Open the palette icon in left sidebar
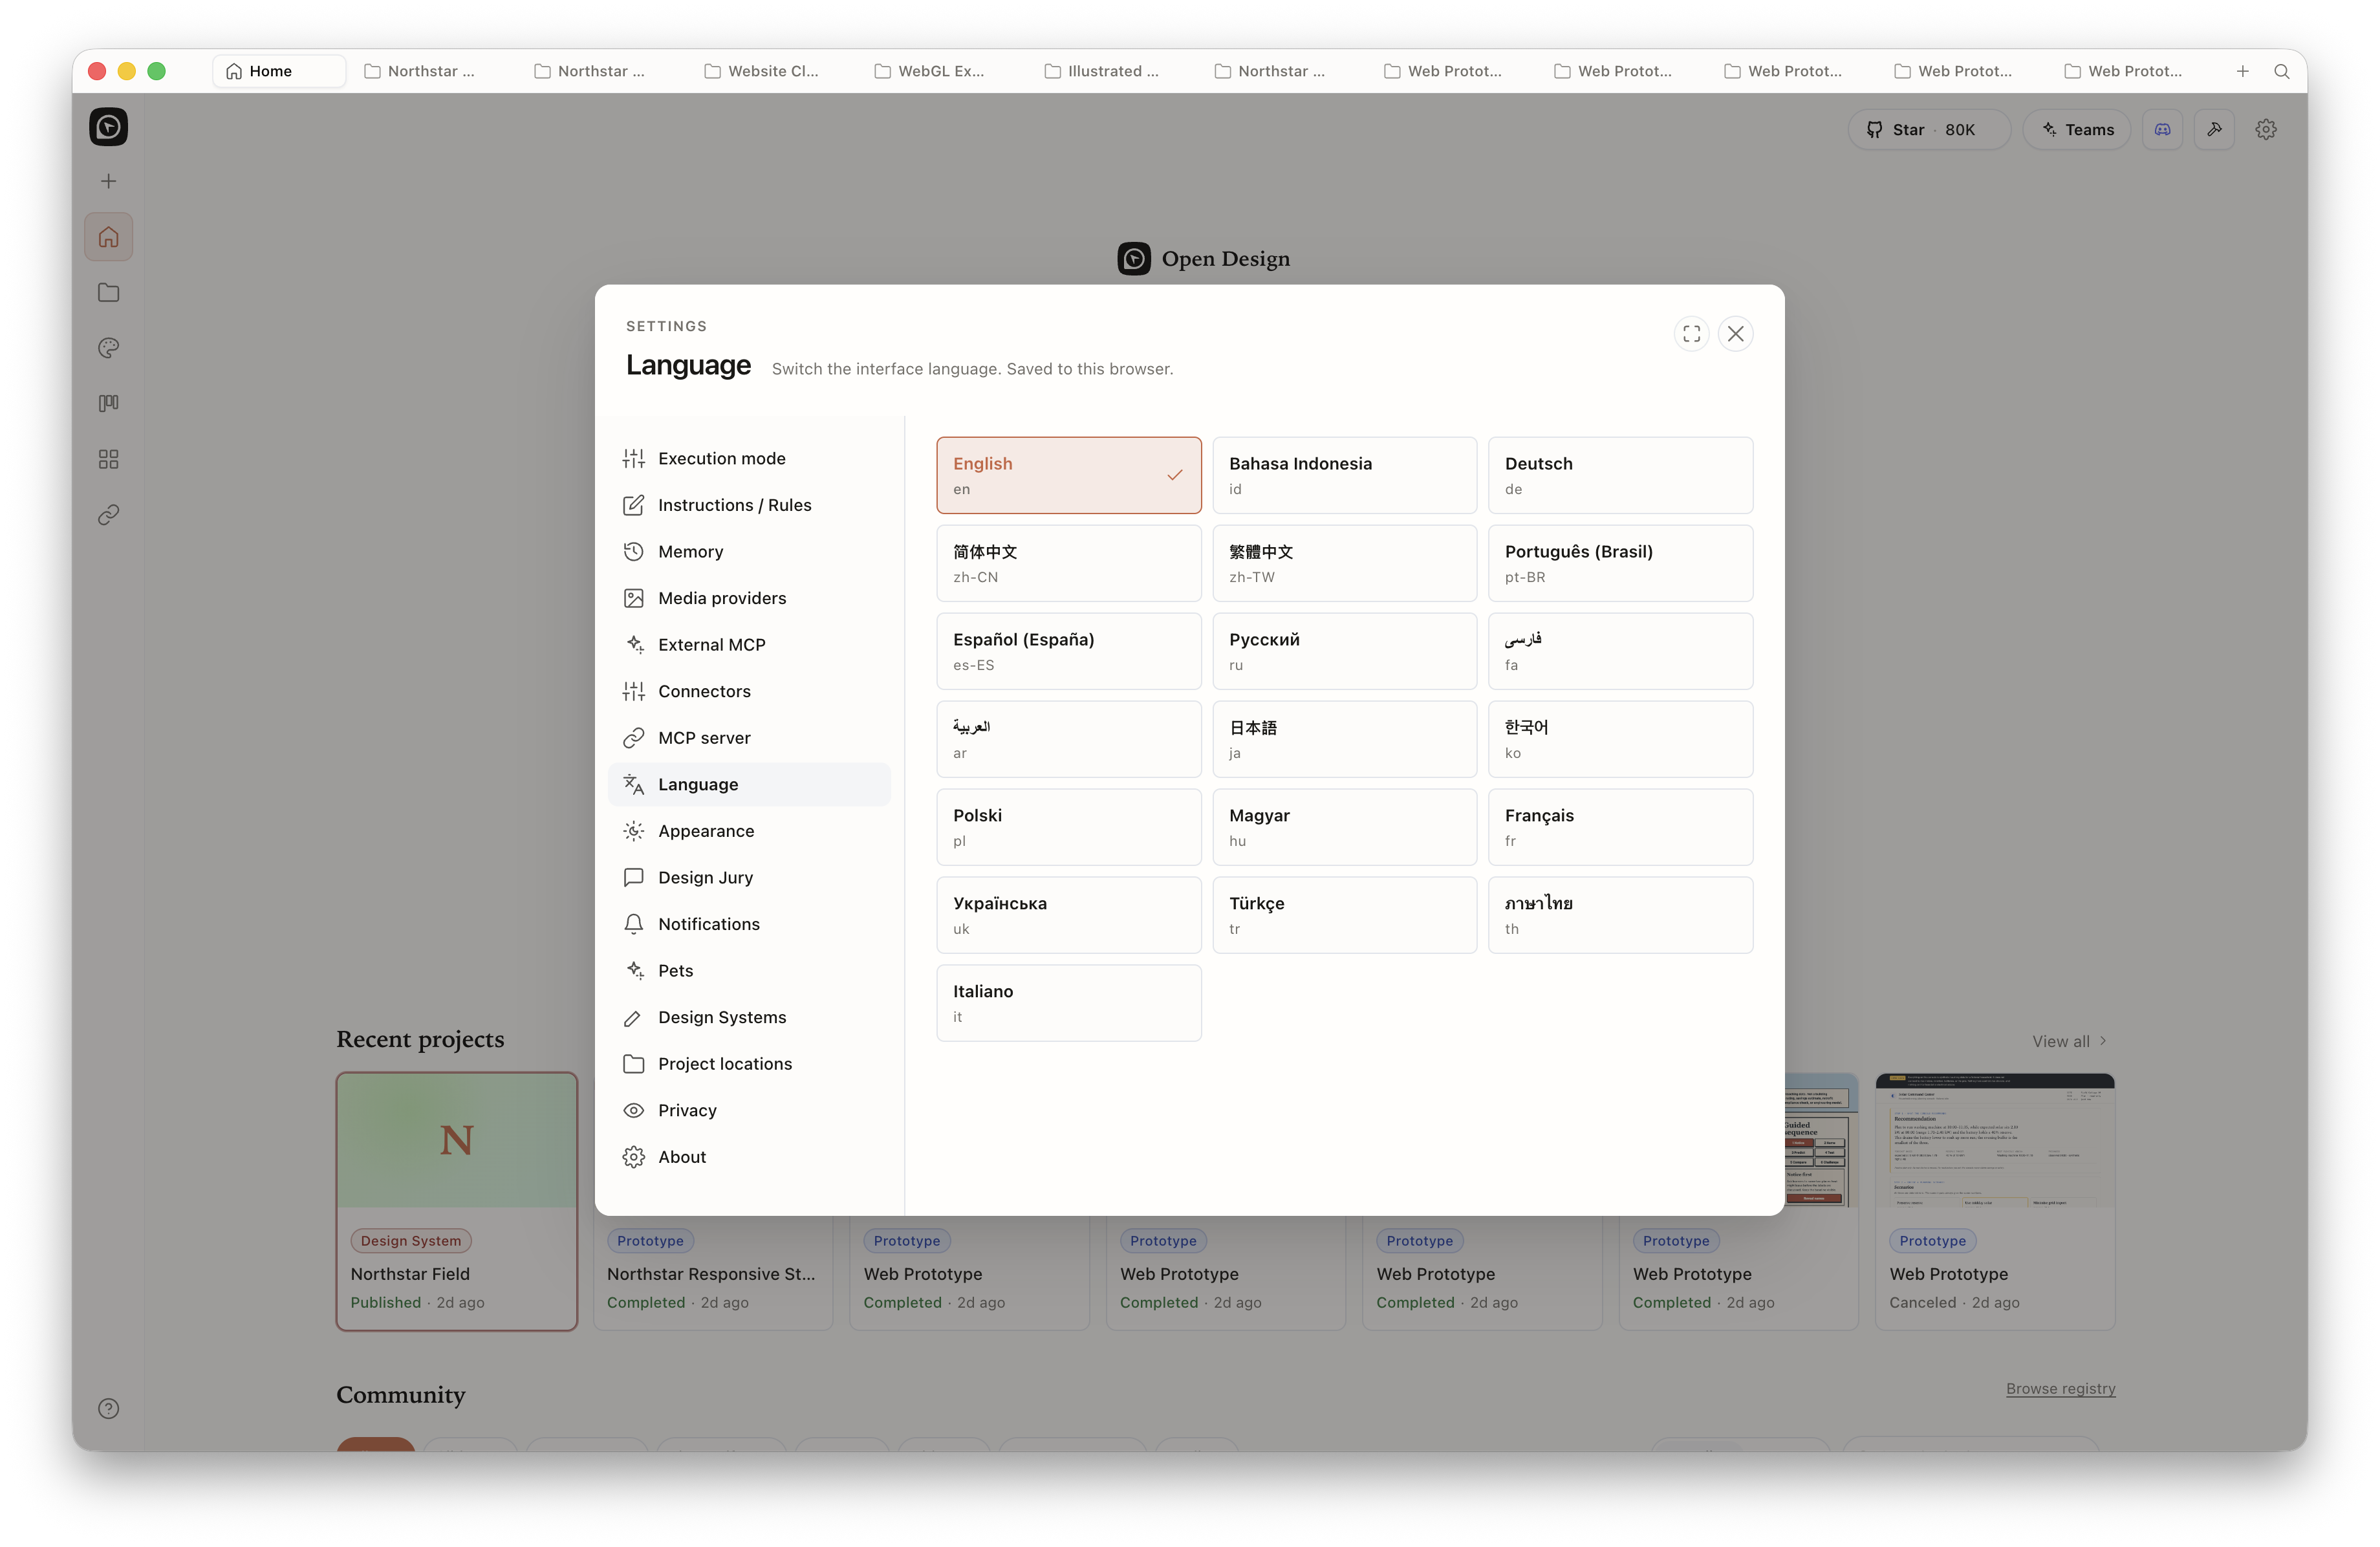This screenshot has width=2380, height=1547. pyautogui.click(x=108, y=348)
